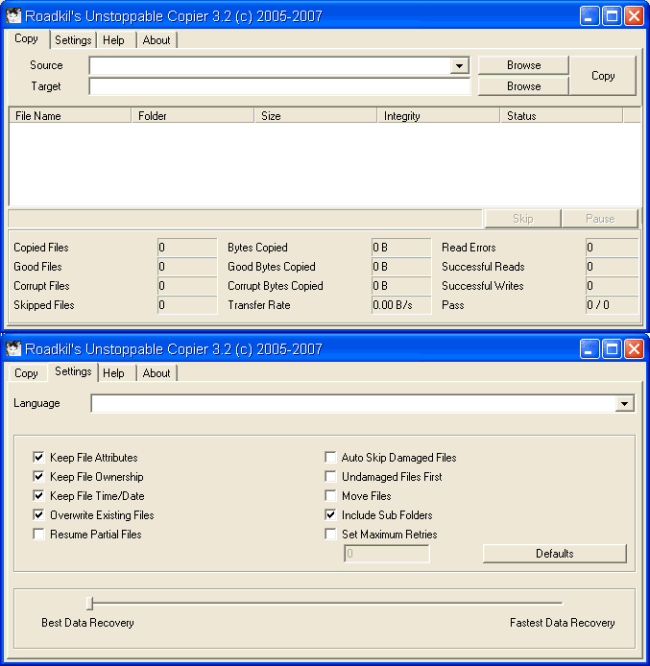Enable the Move Files checkbox
650x666 pixels.
click(331, 495)
